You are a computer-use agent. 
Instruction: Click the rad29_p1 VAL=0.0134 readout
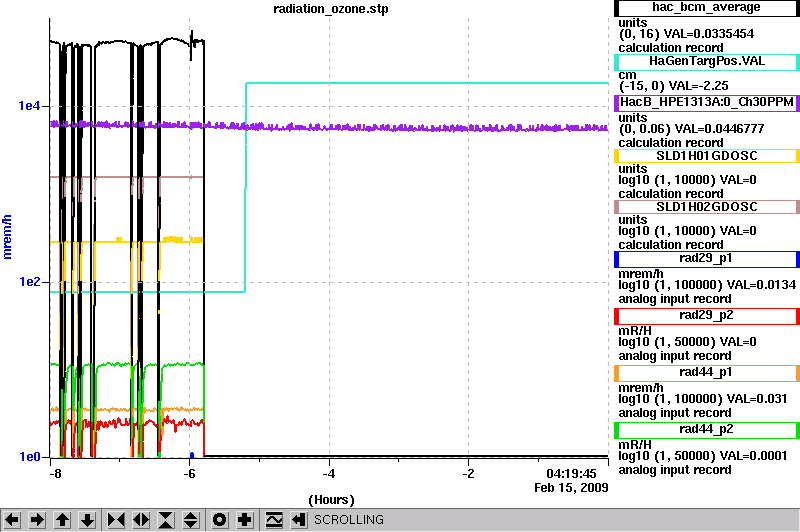point(761,285)
